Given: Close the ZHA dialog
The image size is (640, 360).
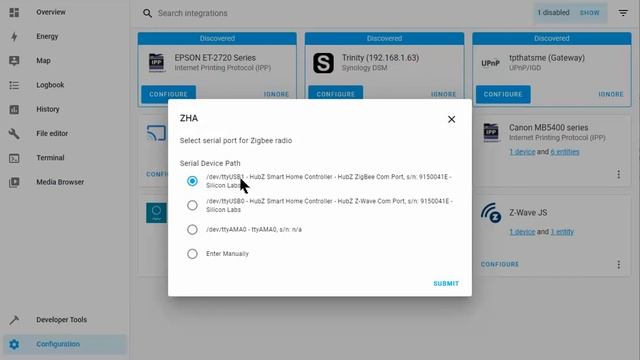Looking at the screenshot, I should [x=451, y=119].
